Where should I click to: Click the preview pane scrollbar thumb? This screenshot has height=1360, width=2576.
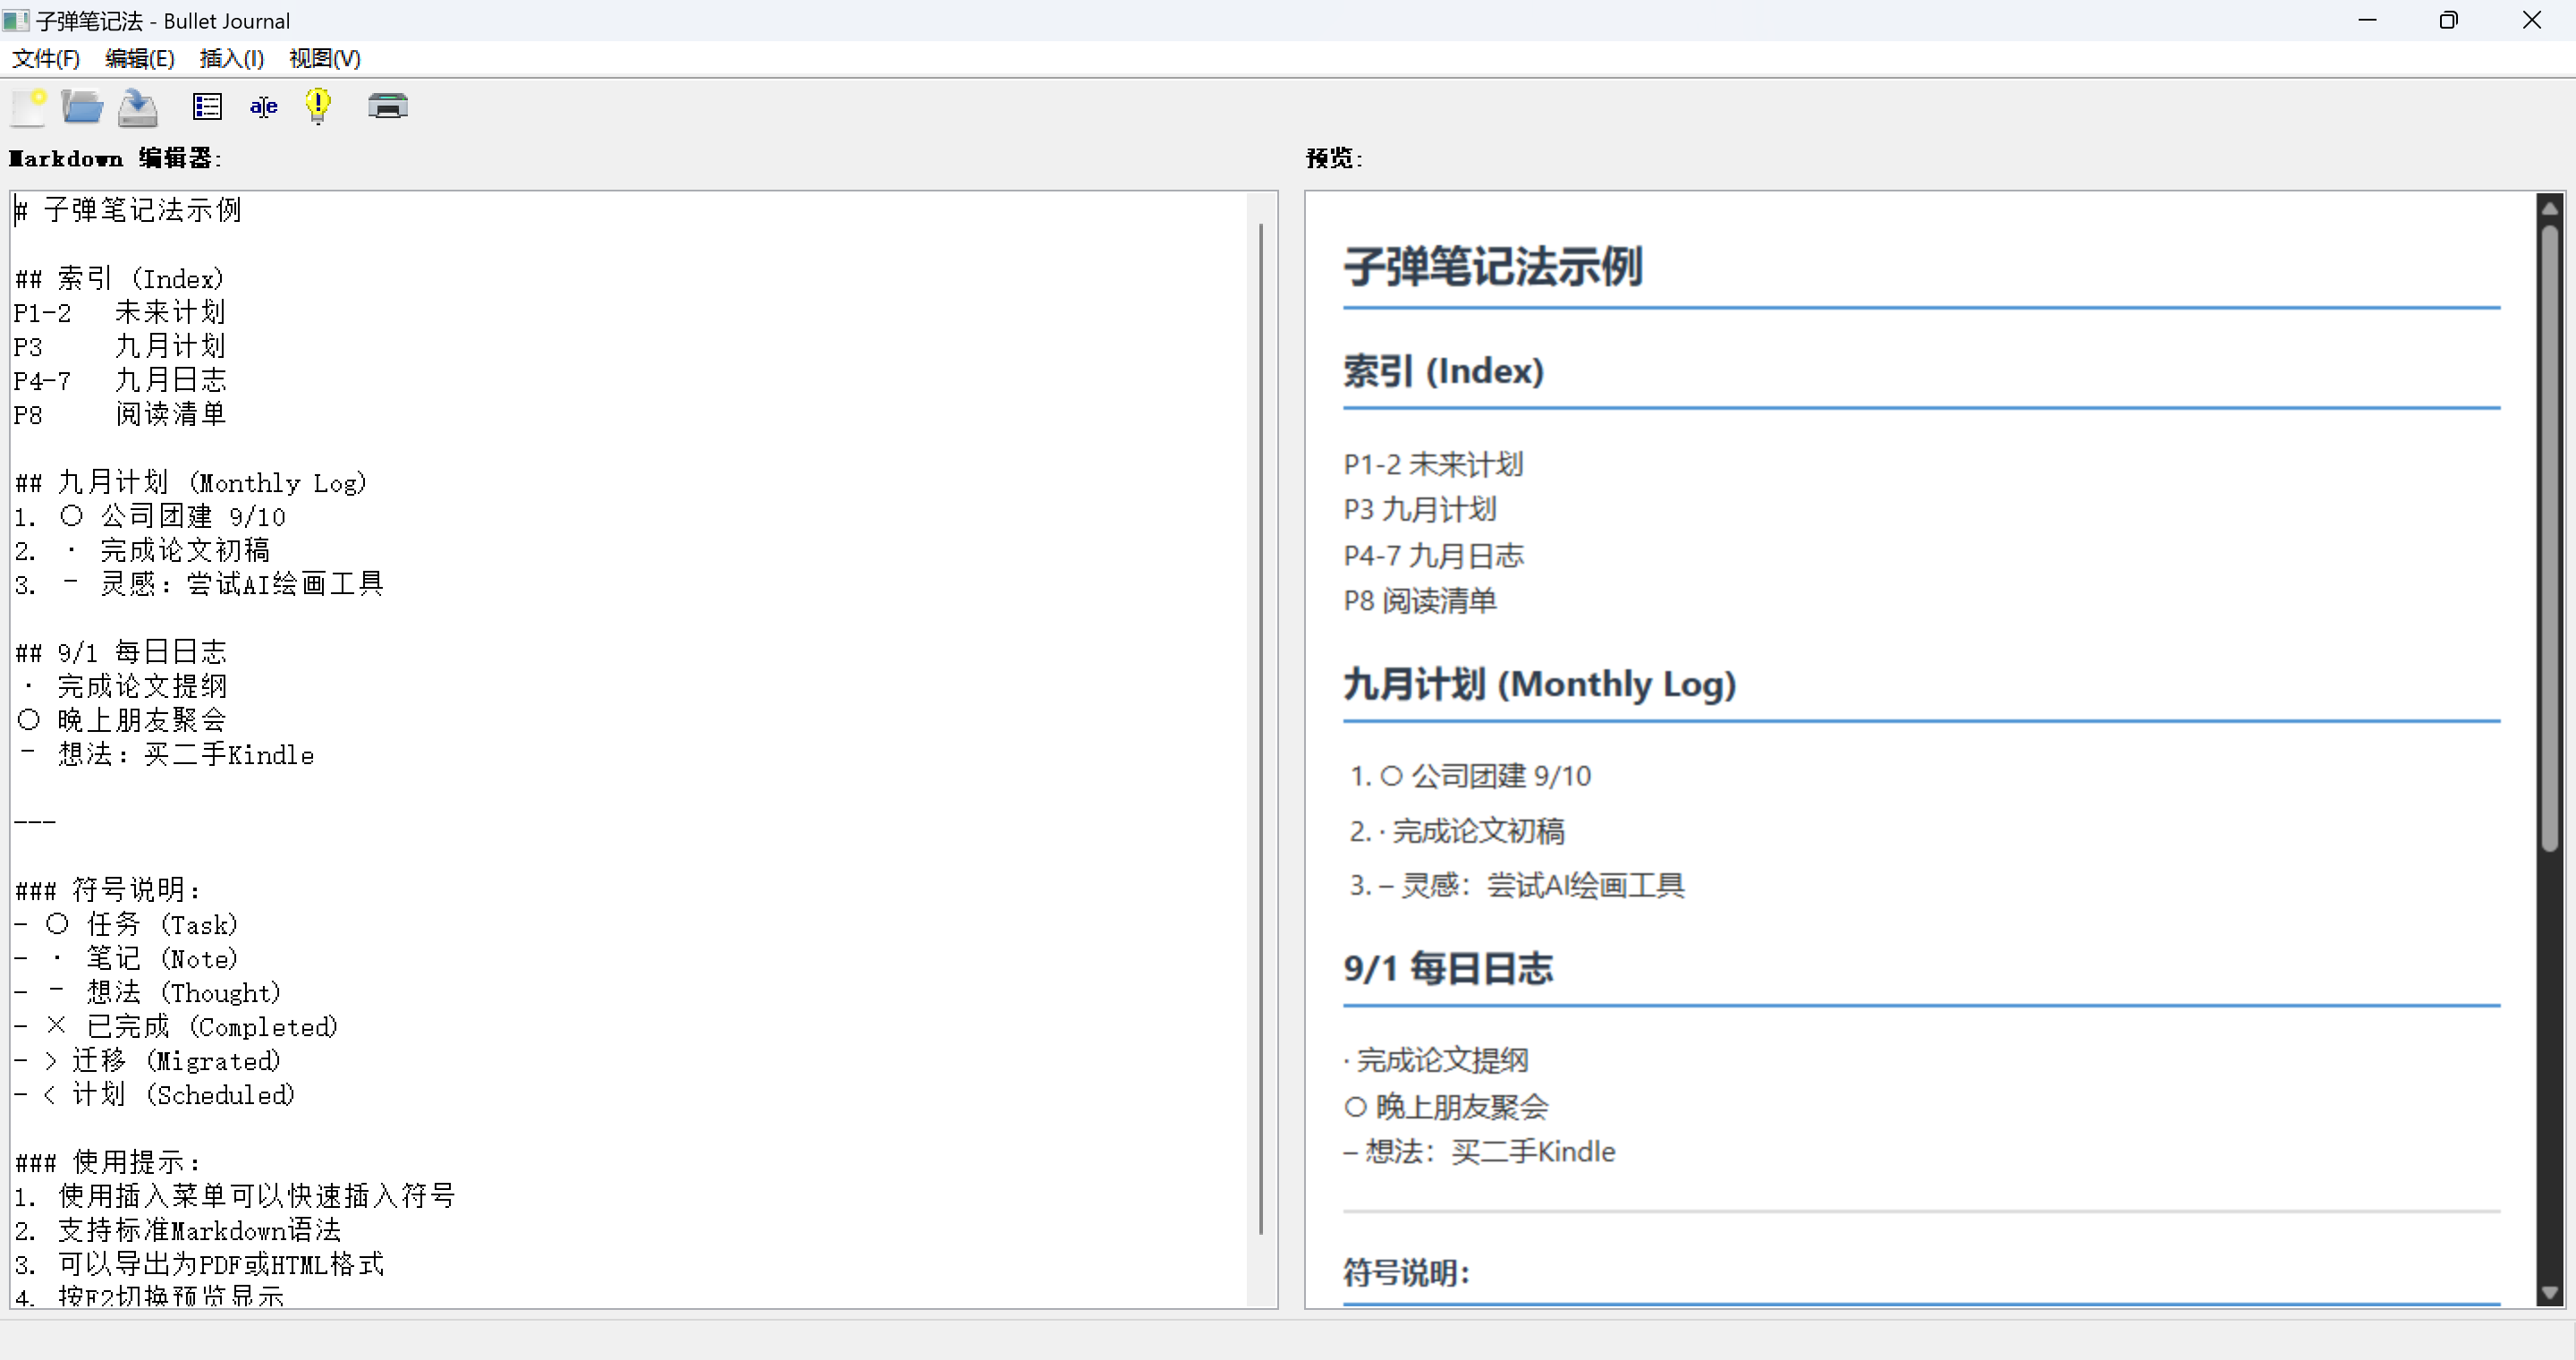[x=2549, y=540]
